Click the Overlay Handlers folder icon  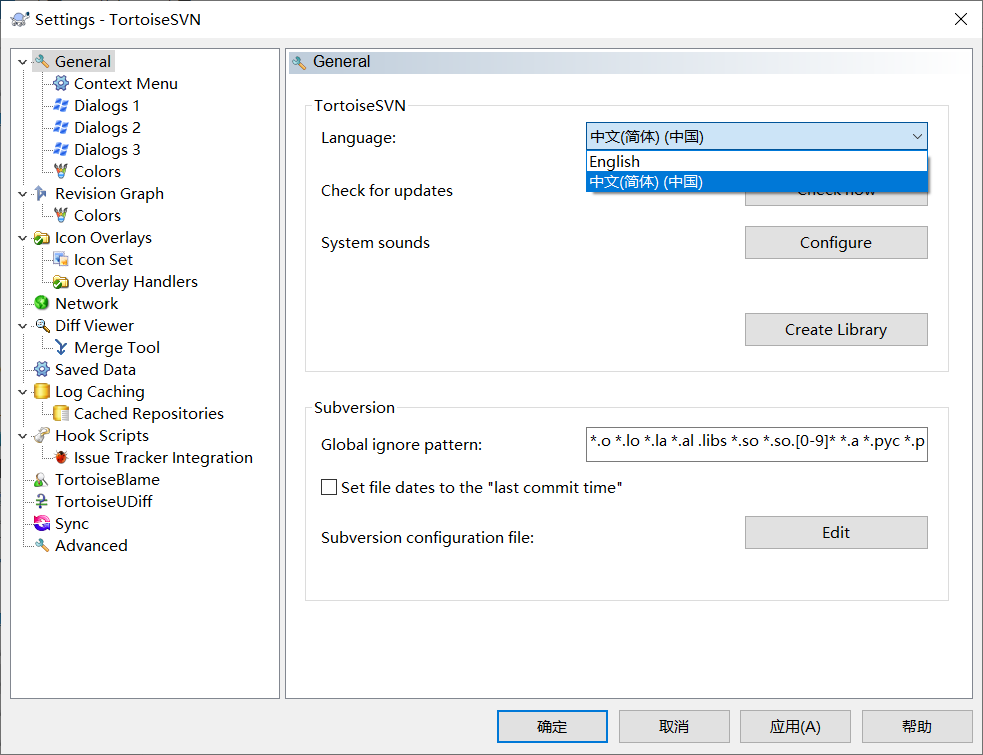point(61,282)
